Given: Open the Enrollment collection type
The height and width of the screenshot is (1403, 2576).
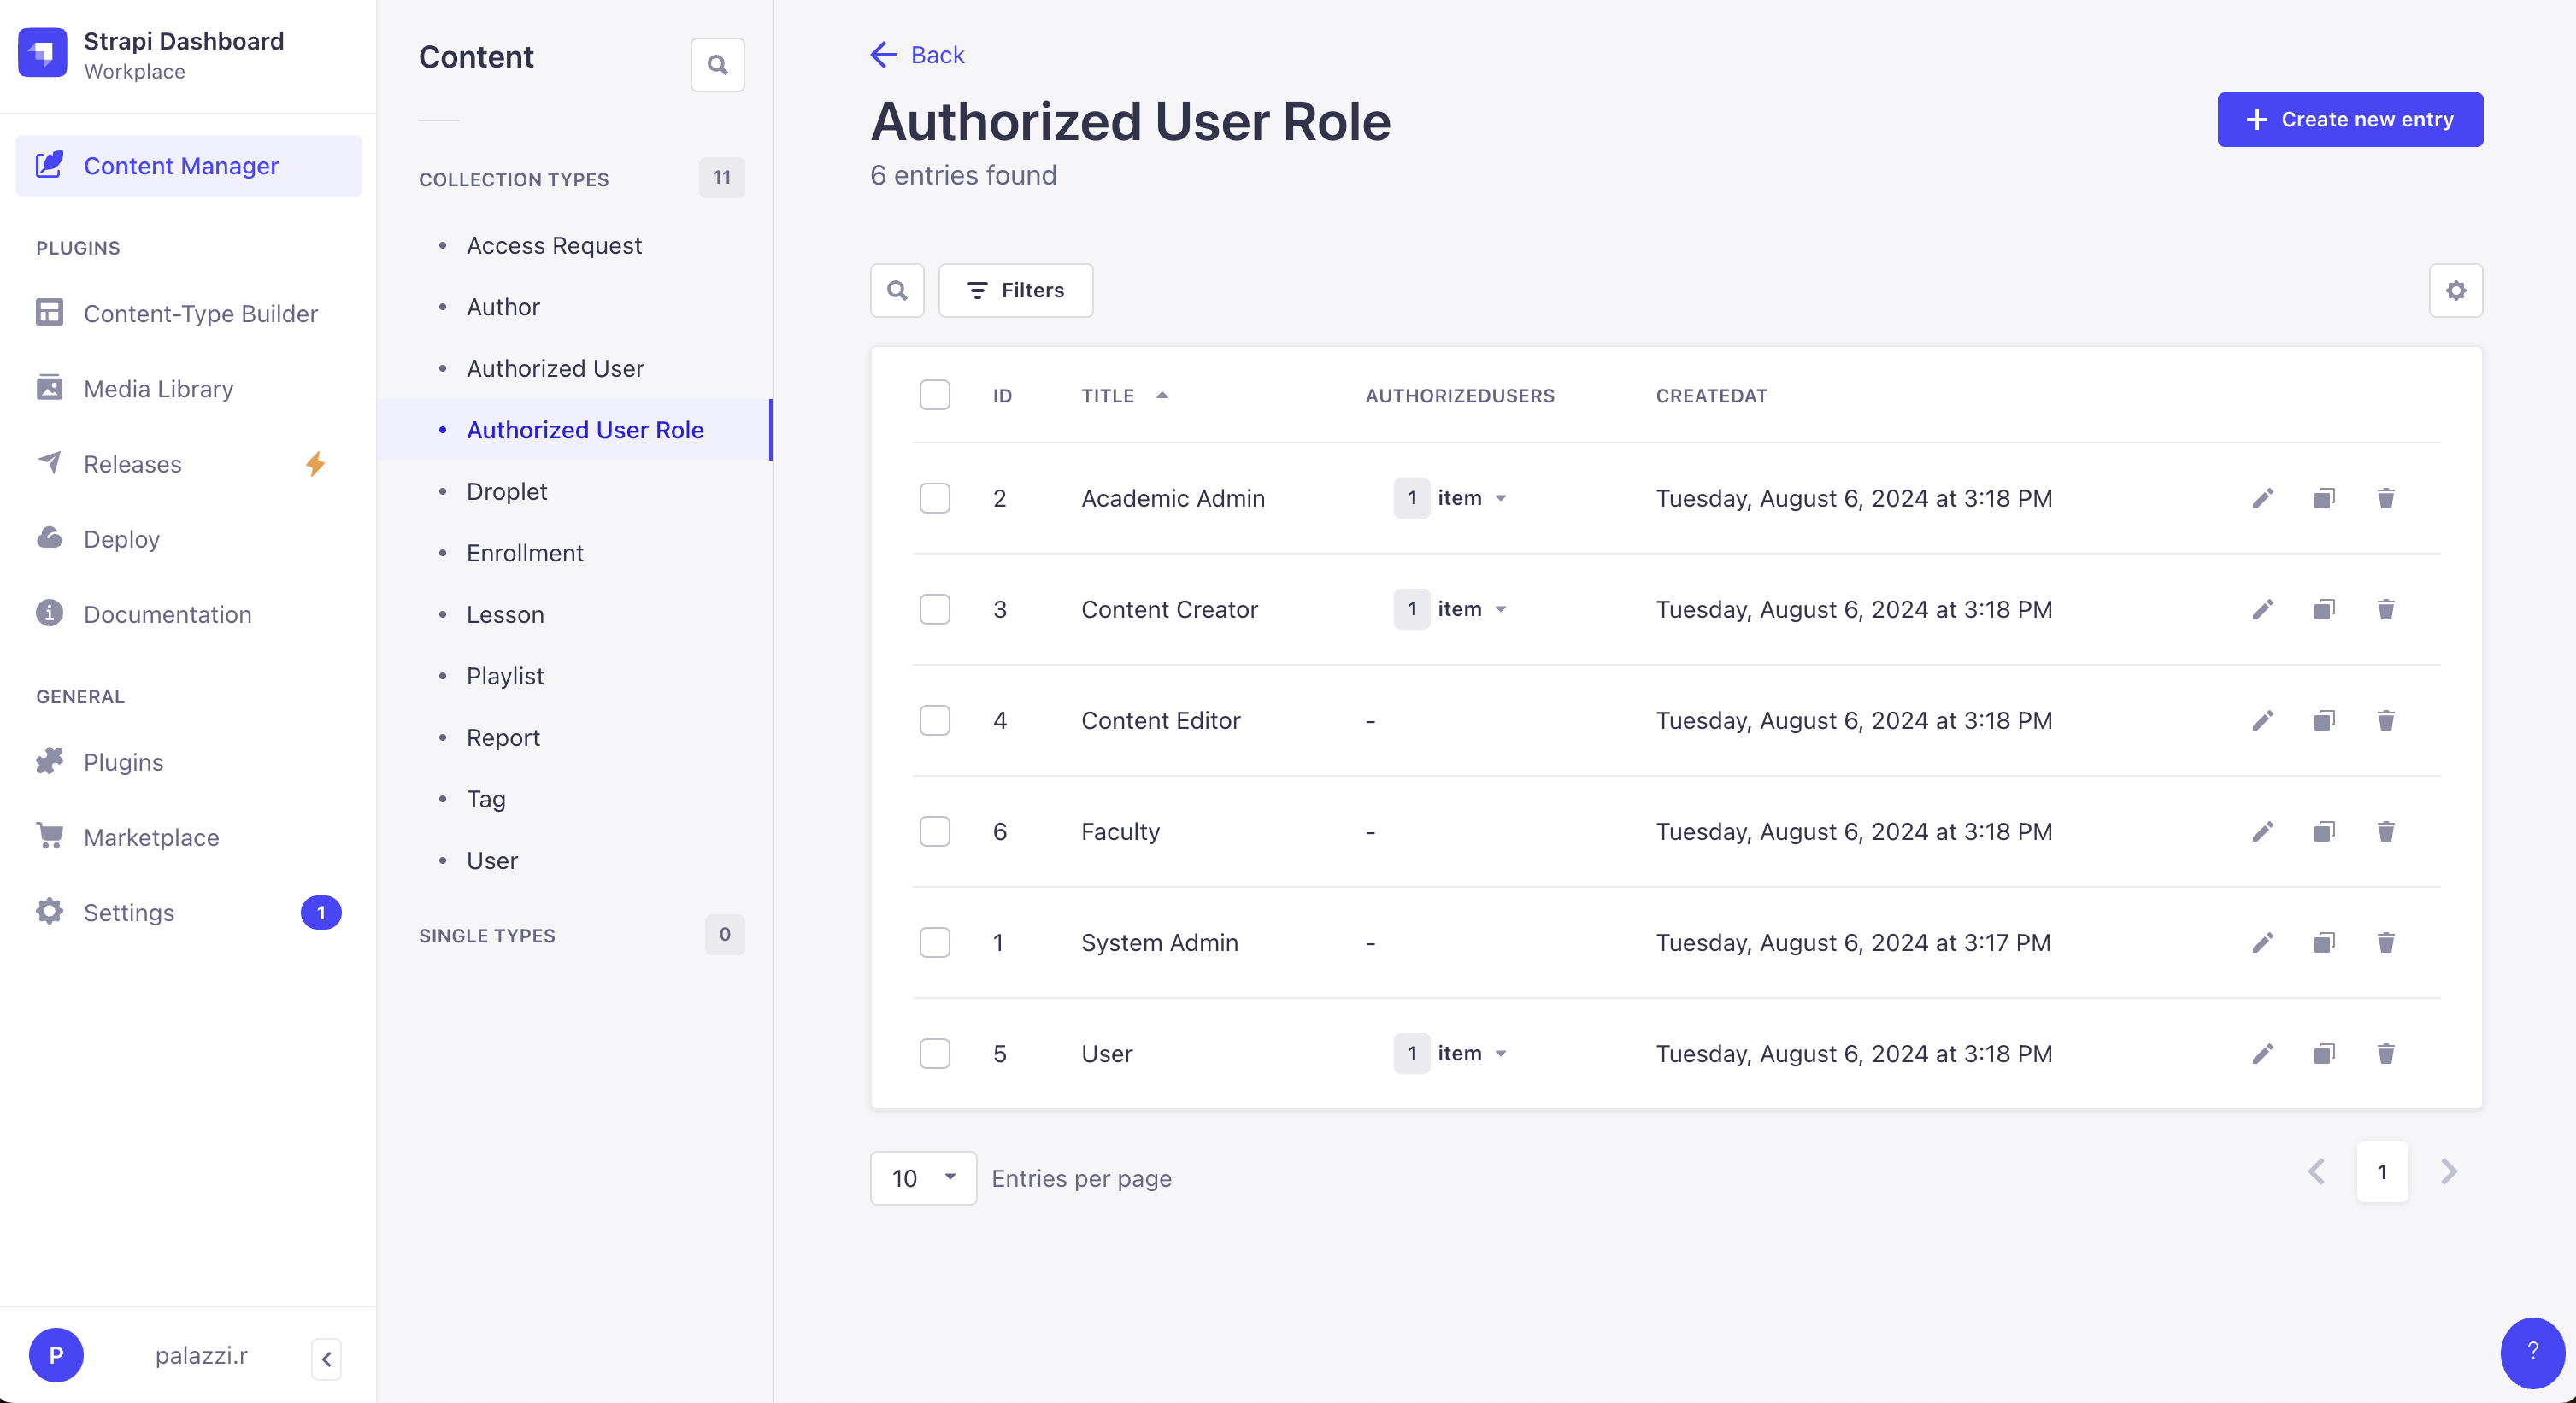Looking at the screenshot, I should pyautogui.click(x=524, y=553).
